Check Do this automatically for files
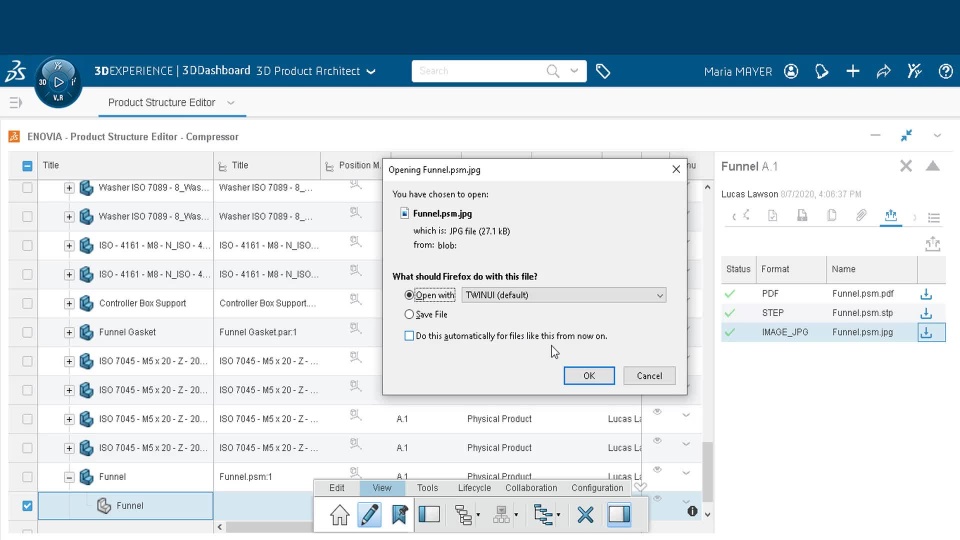 pyautogui.click(x=409, y=336)
